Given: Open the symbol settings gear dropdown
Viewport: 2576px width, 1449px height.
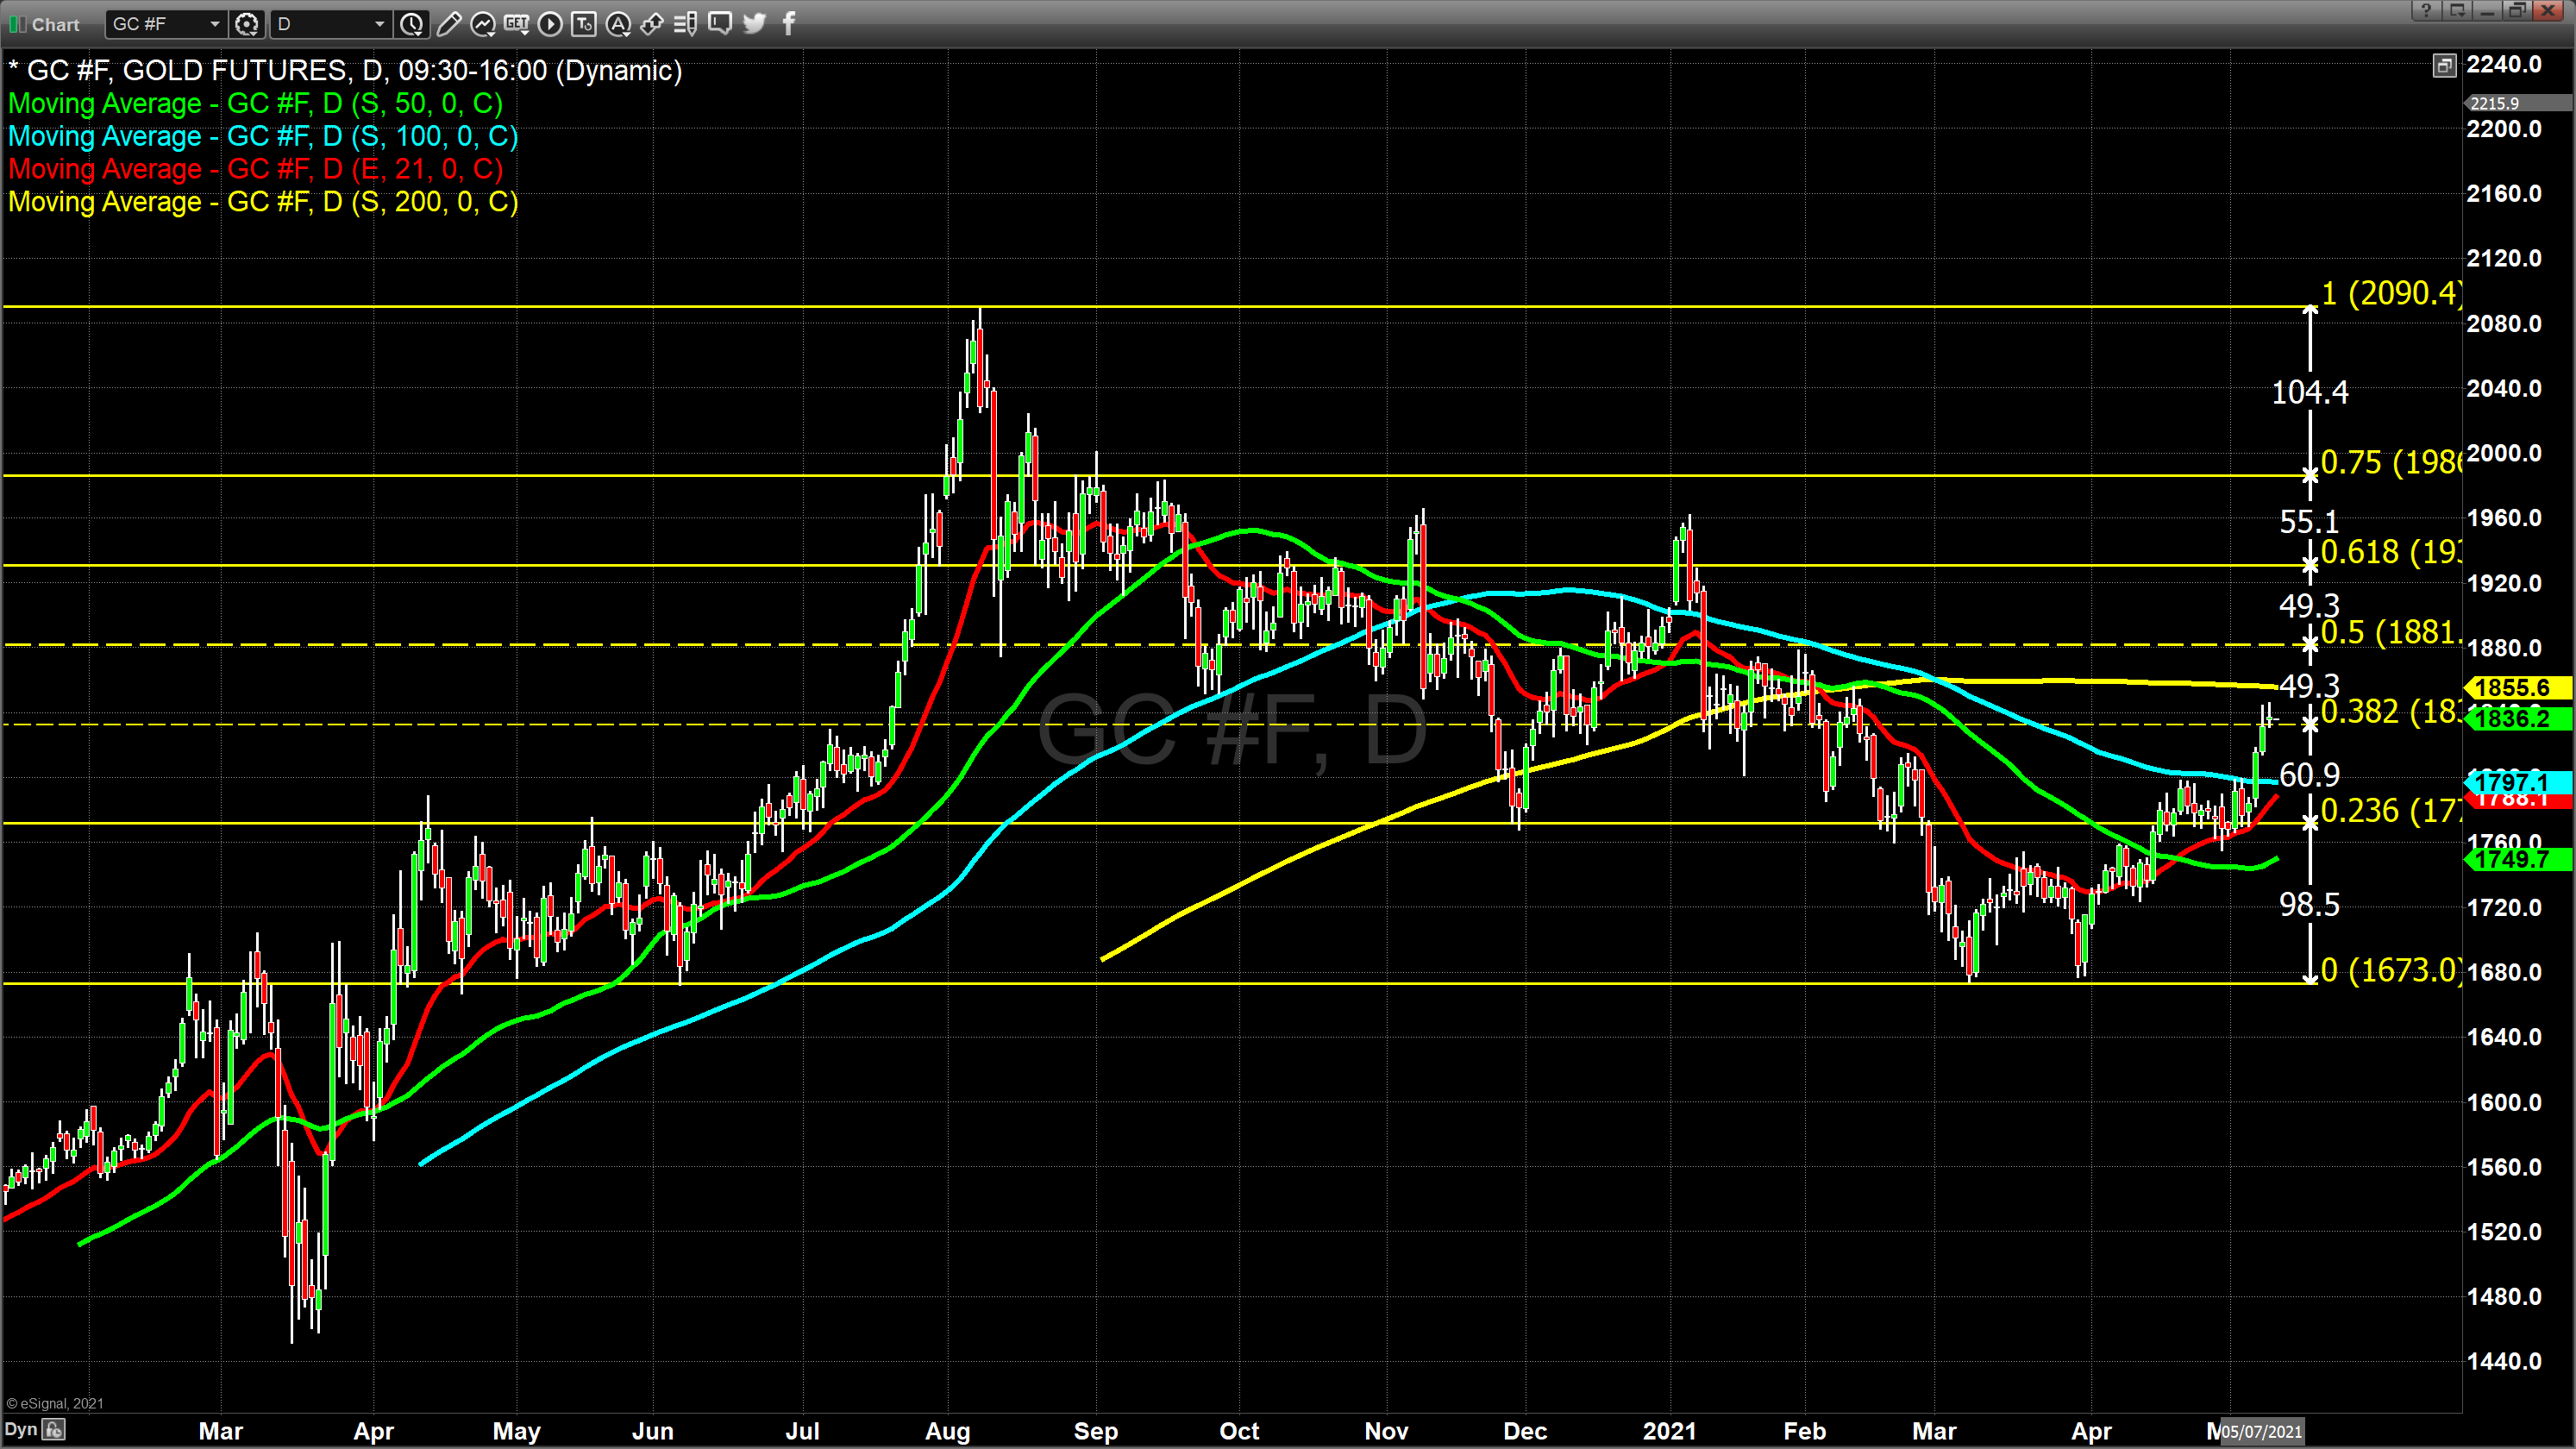Looking at the screenshot, I should point(247,23).
